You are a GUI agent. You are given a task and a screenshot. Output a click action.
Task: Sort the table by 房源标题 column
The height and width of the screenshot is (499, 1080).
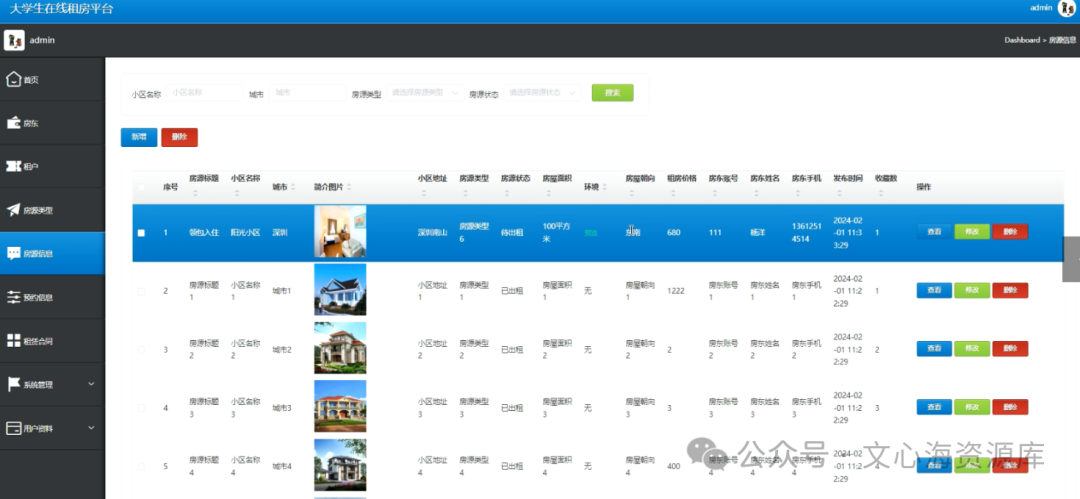click(195, 194)
